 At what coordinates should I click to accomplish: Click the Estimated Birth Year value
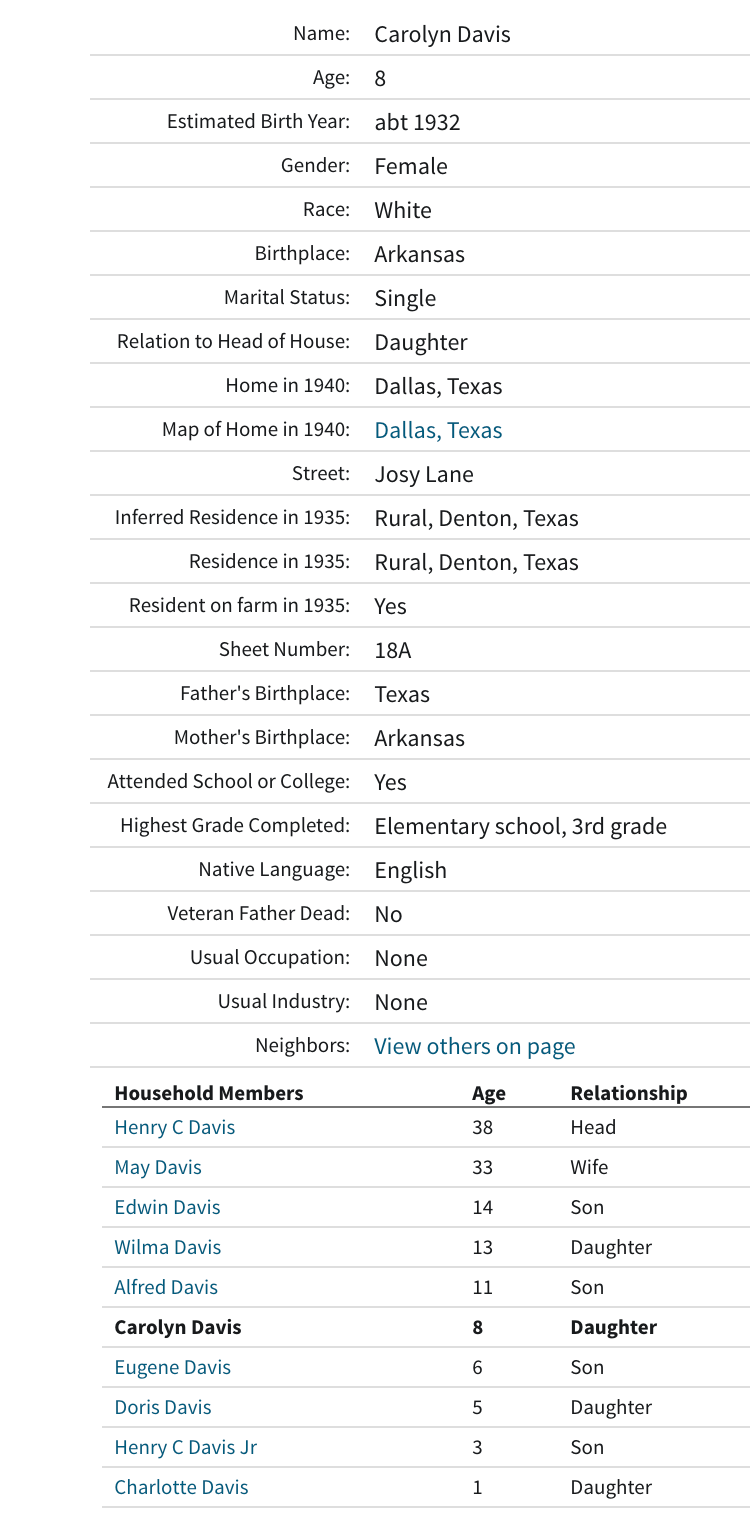[417, 122]
